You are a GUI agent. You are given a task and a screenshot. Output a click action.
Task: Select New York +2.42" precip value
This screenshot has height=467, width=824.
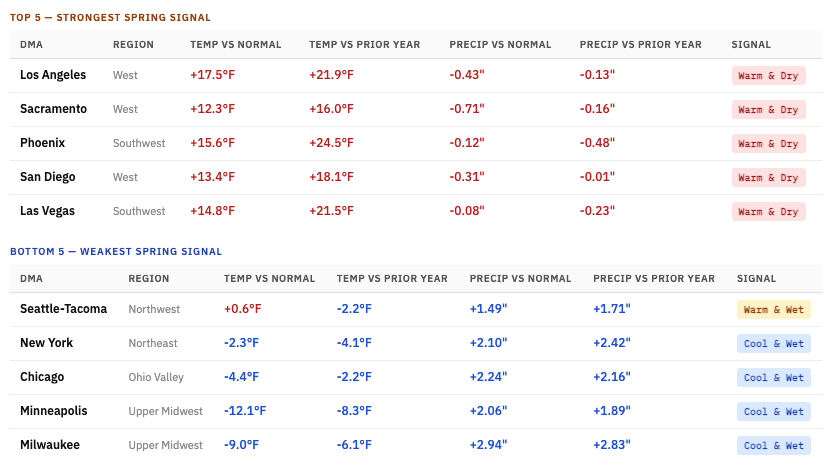[612, 343]
